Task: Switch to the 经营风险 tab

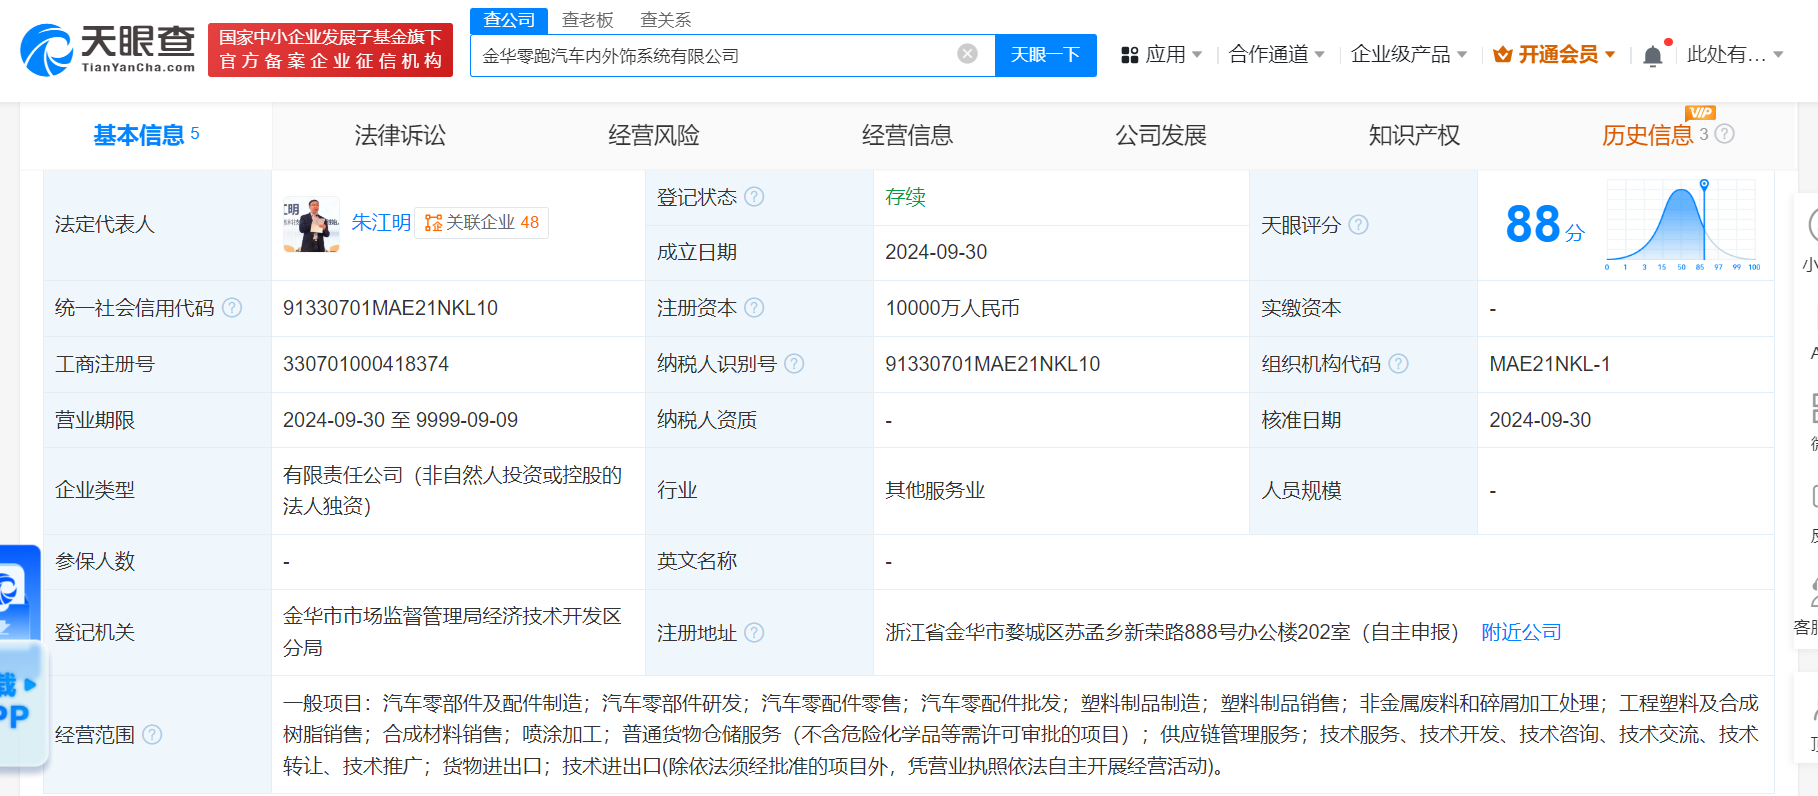Action: click(654, 135)
